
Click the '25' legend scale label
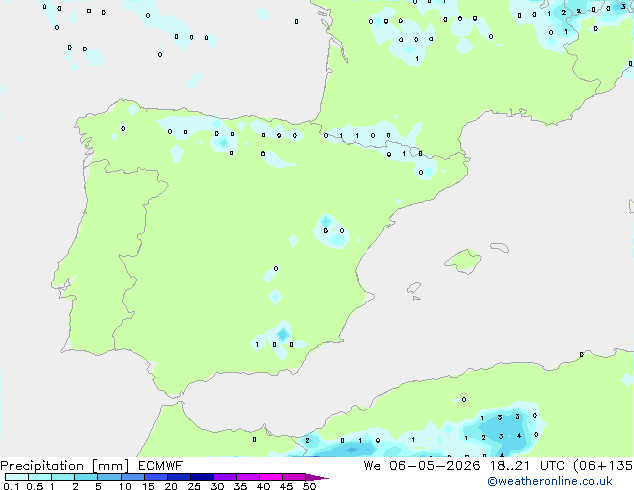194,486
